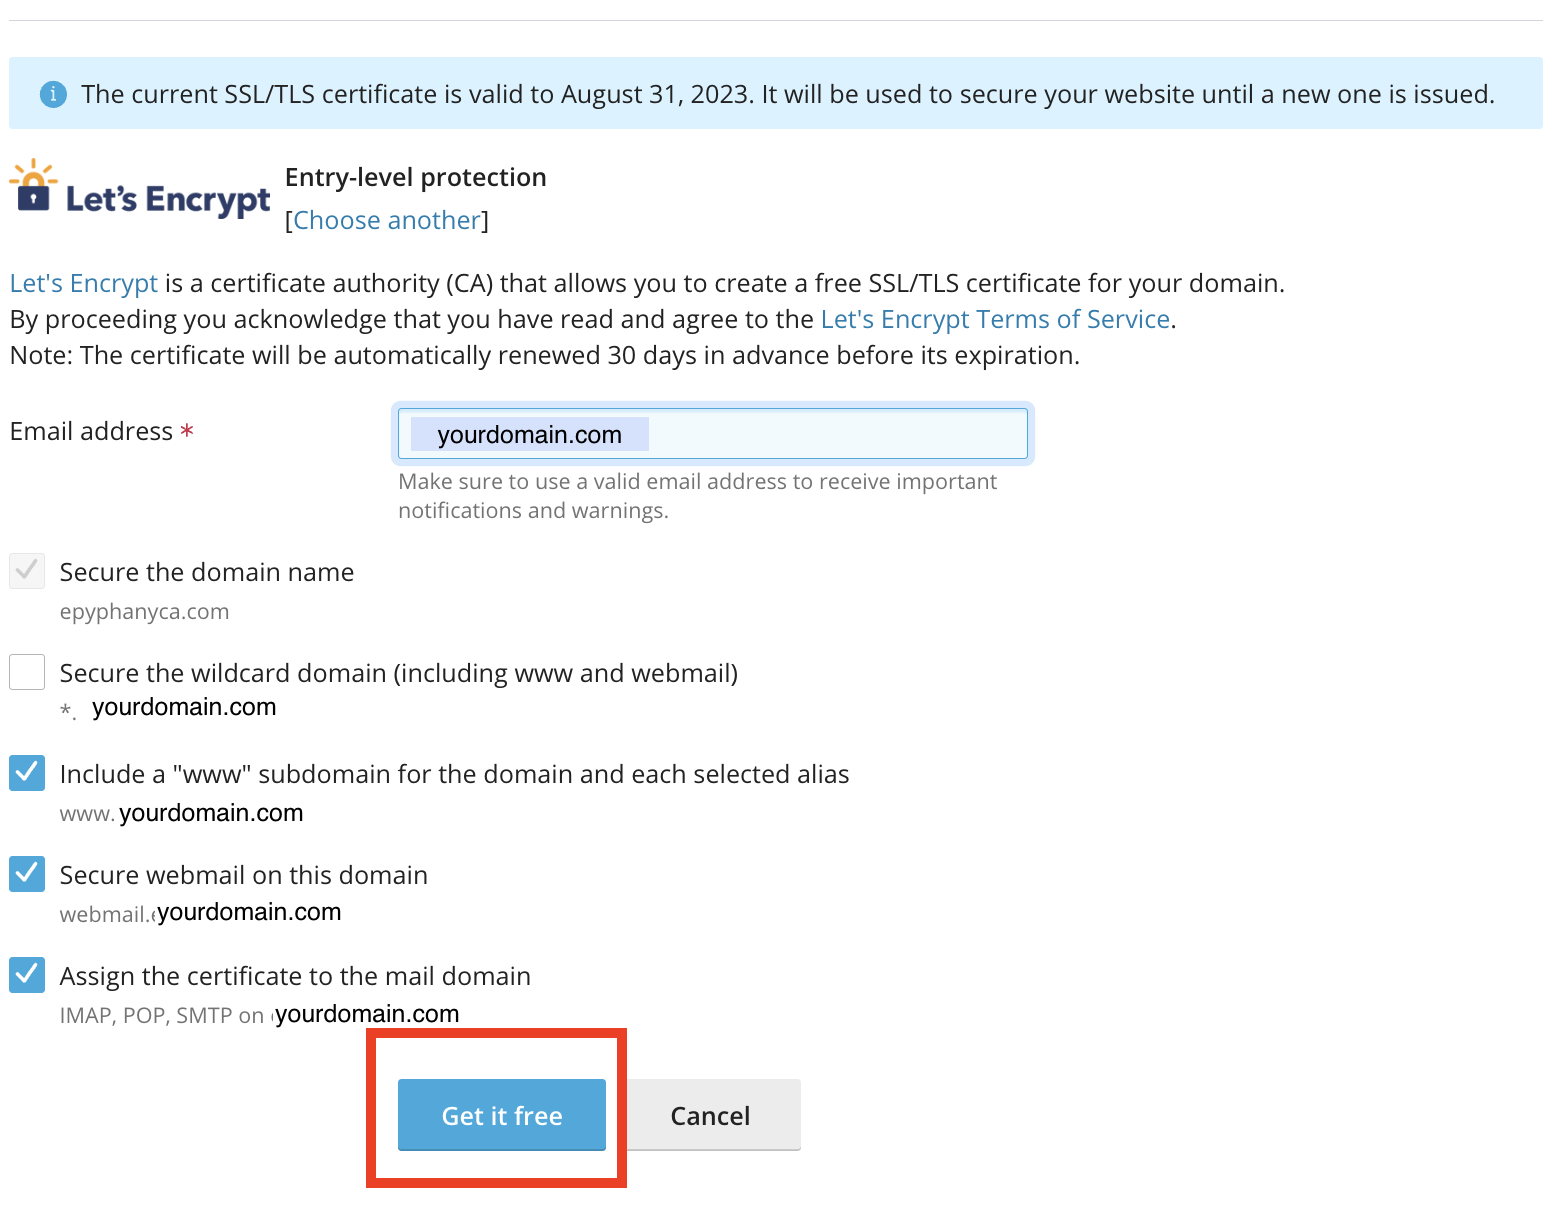Screen dimensions: 1560x1212
Task: Disable Secure webmail on this domain
Action: [x=27, y=874]
